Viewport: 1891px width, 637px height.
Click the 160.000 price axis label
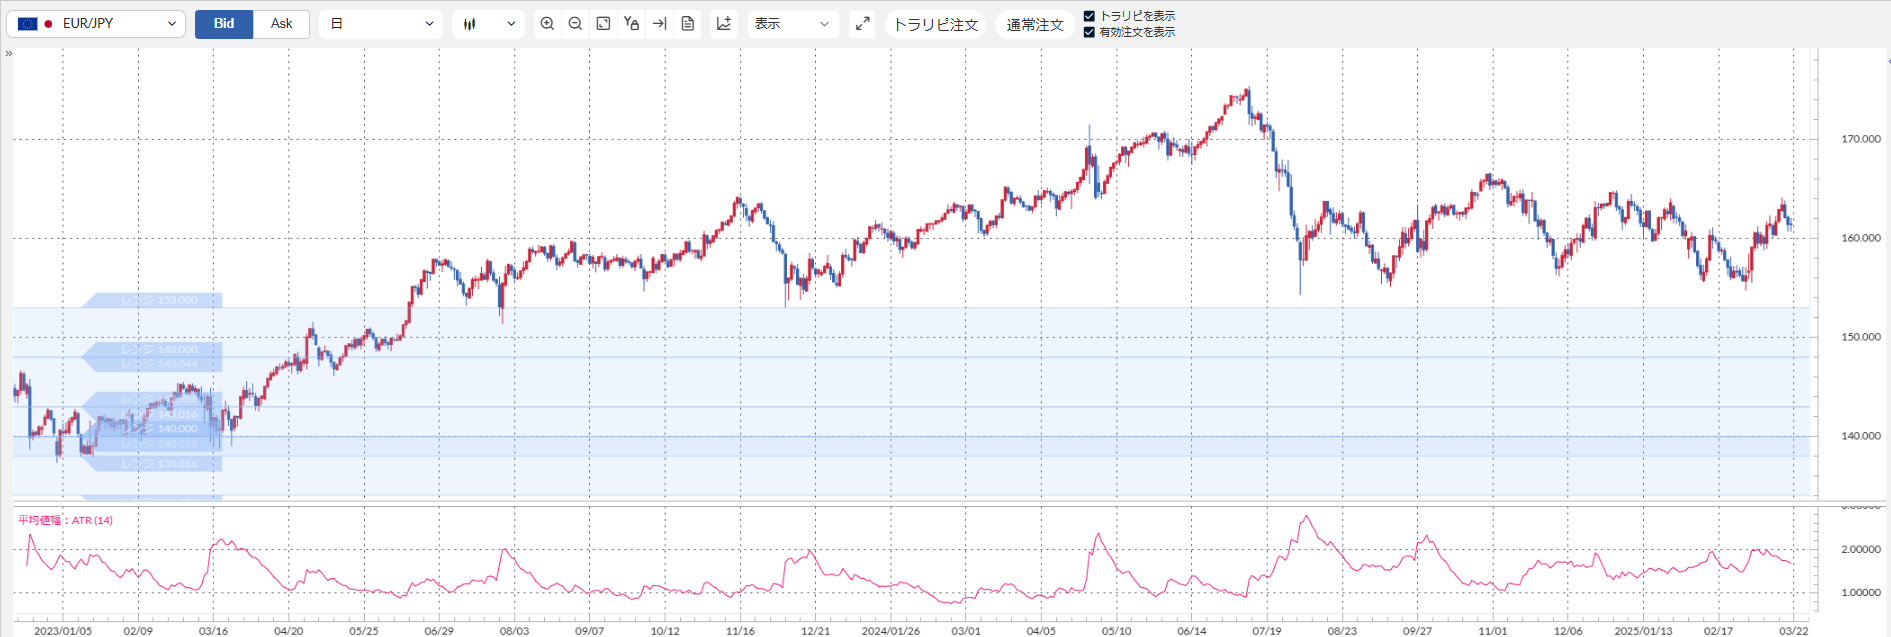point(1861,238)
